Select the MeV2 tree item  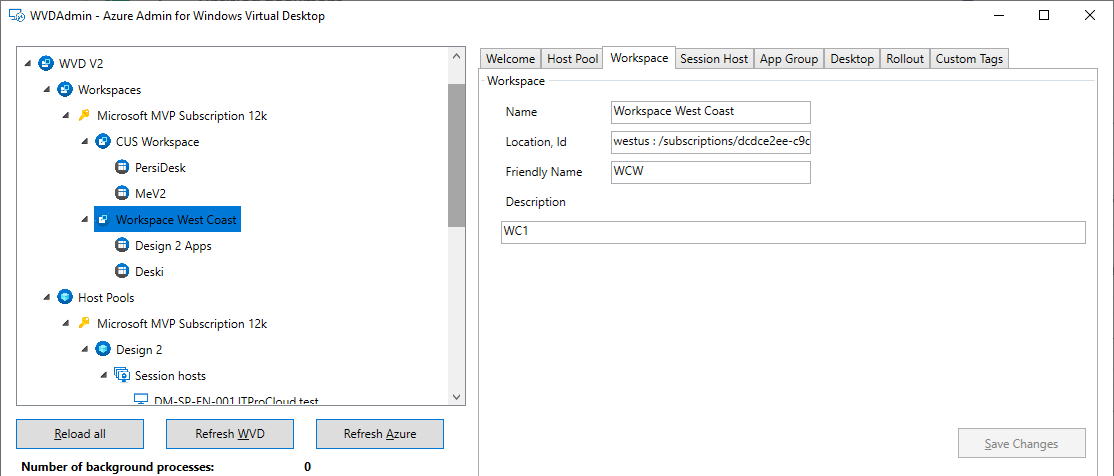tap(151, 193)
